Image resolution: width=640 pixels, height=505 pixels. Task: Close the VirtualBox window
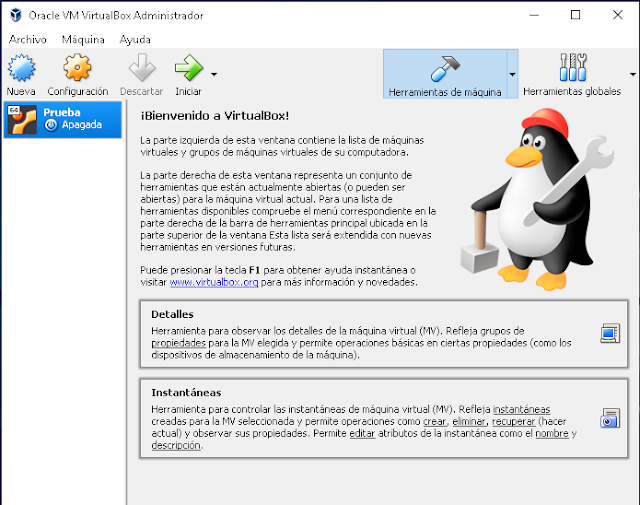point(618,15)
